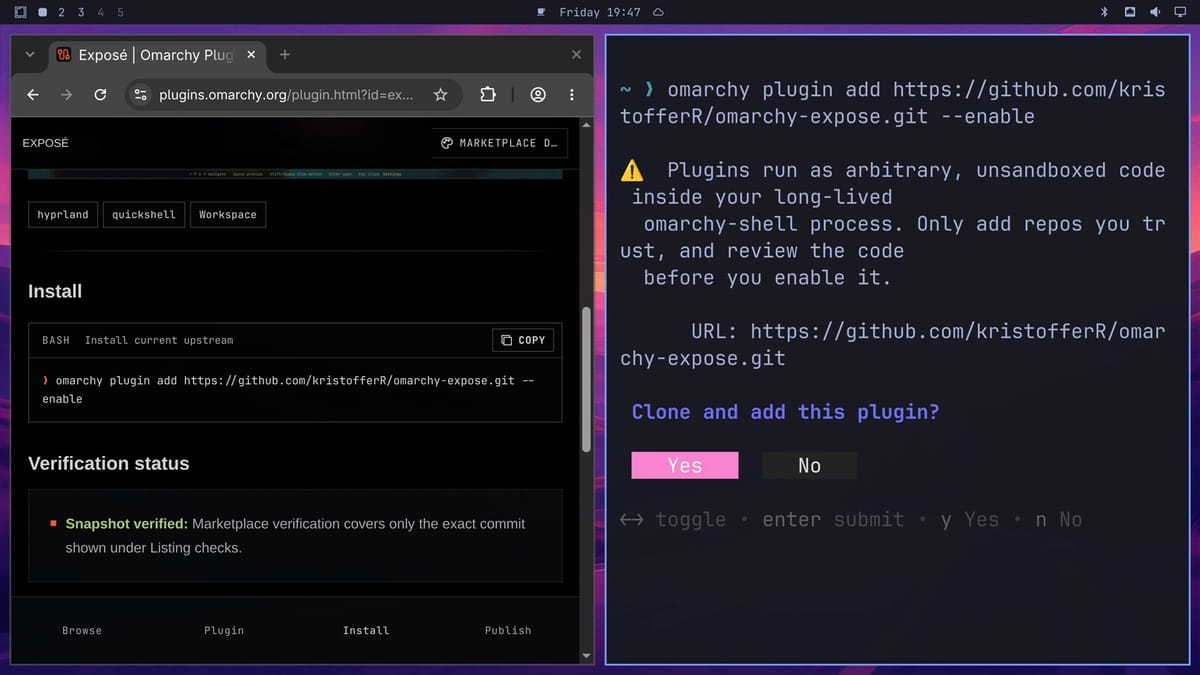1200x675 pixels.
Task: Focus the plugins.omarchy.org address bar
Action: tap(286, 95)
